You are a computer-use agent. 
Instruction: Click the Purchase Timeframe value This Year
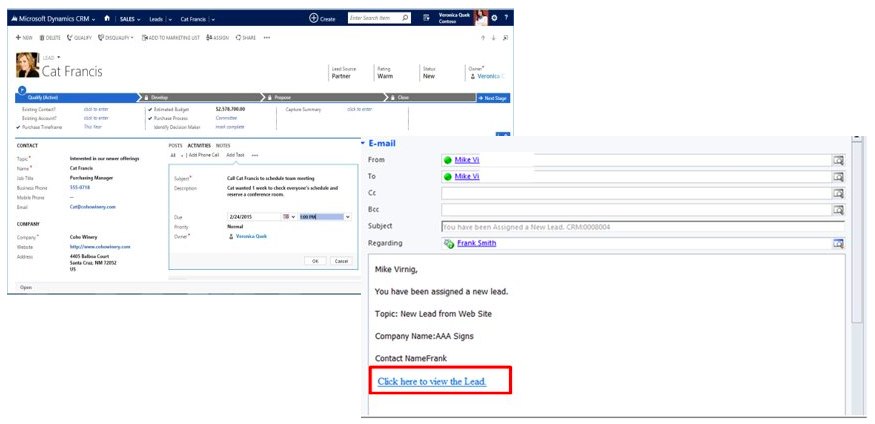[93, 127]
